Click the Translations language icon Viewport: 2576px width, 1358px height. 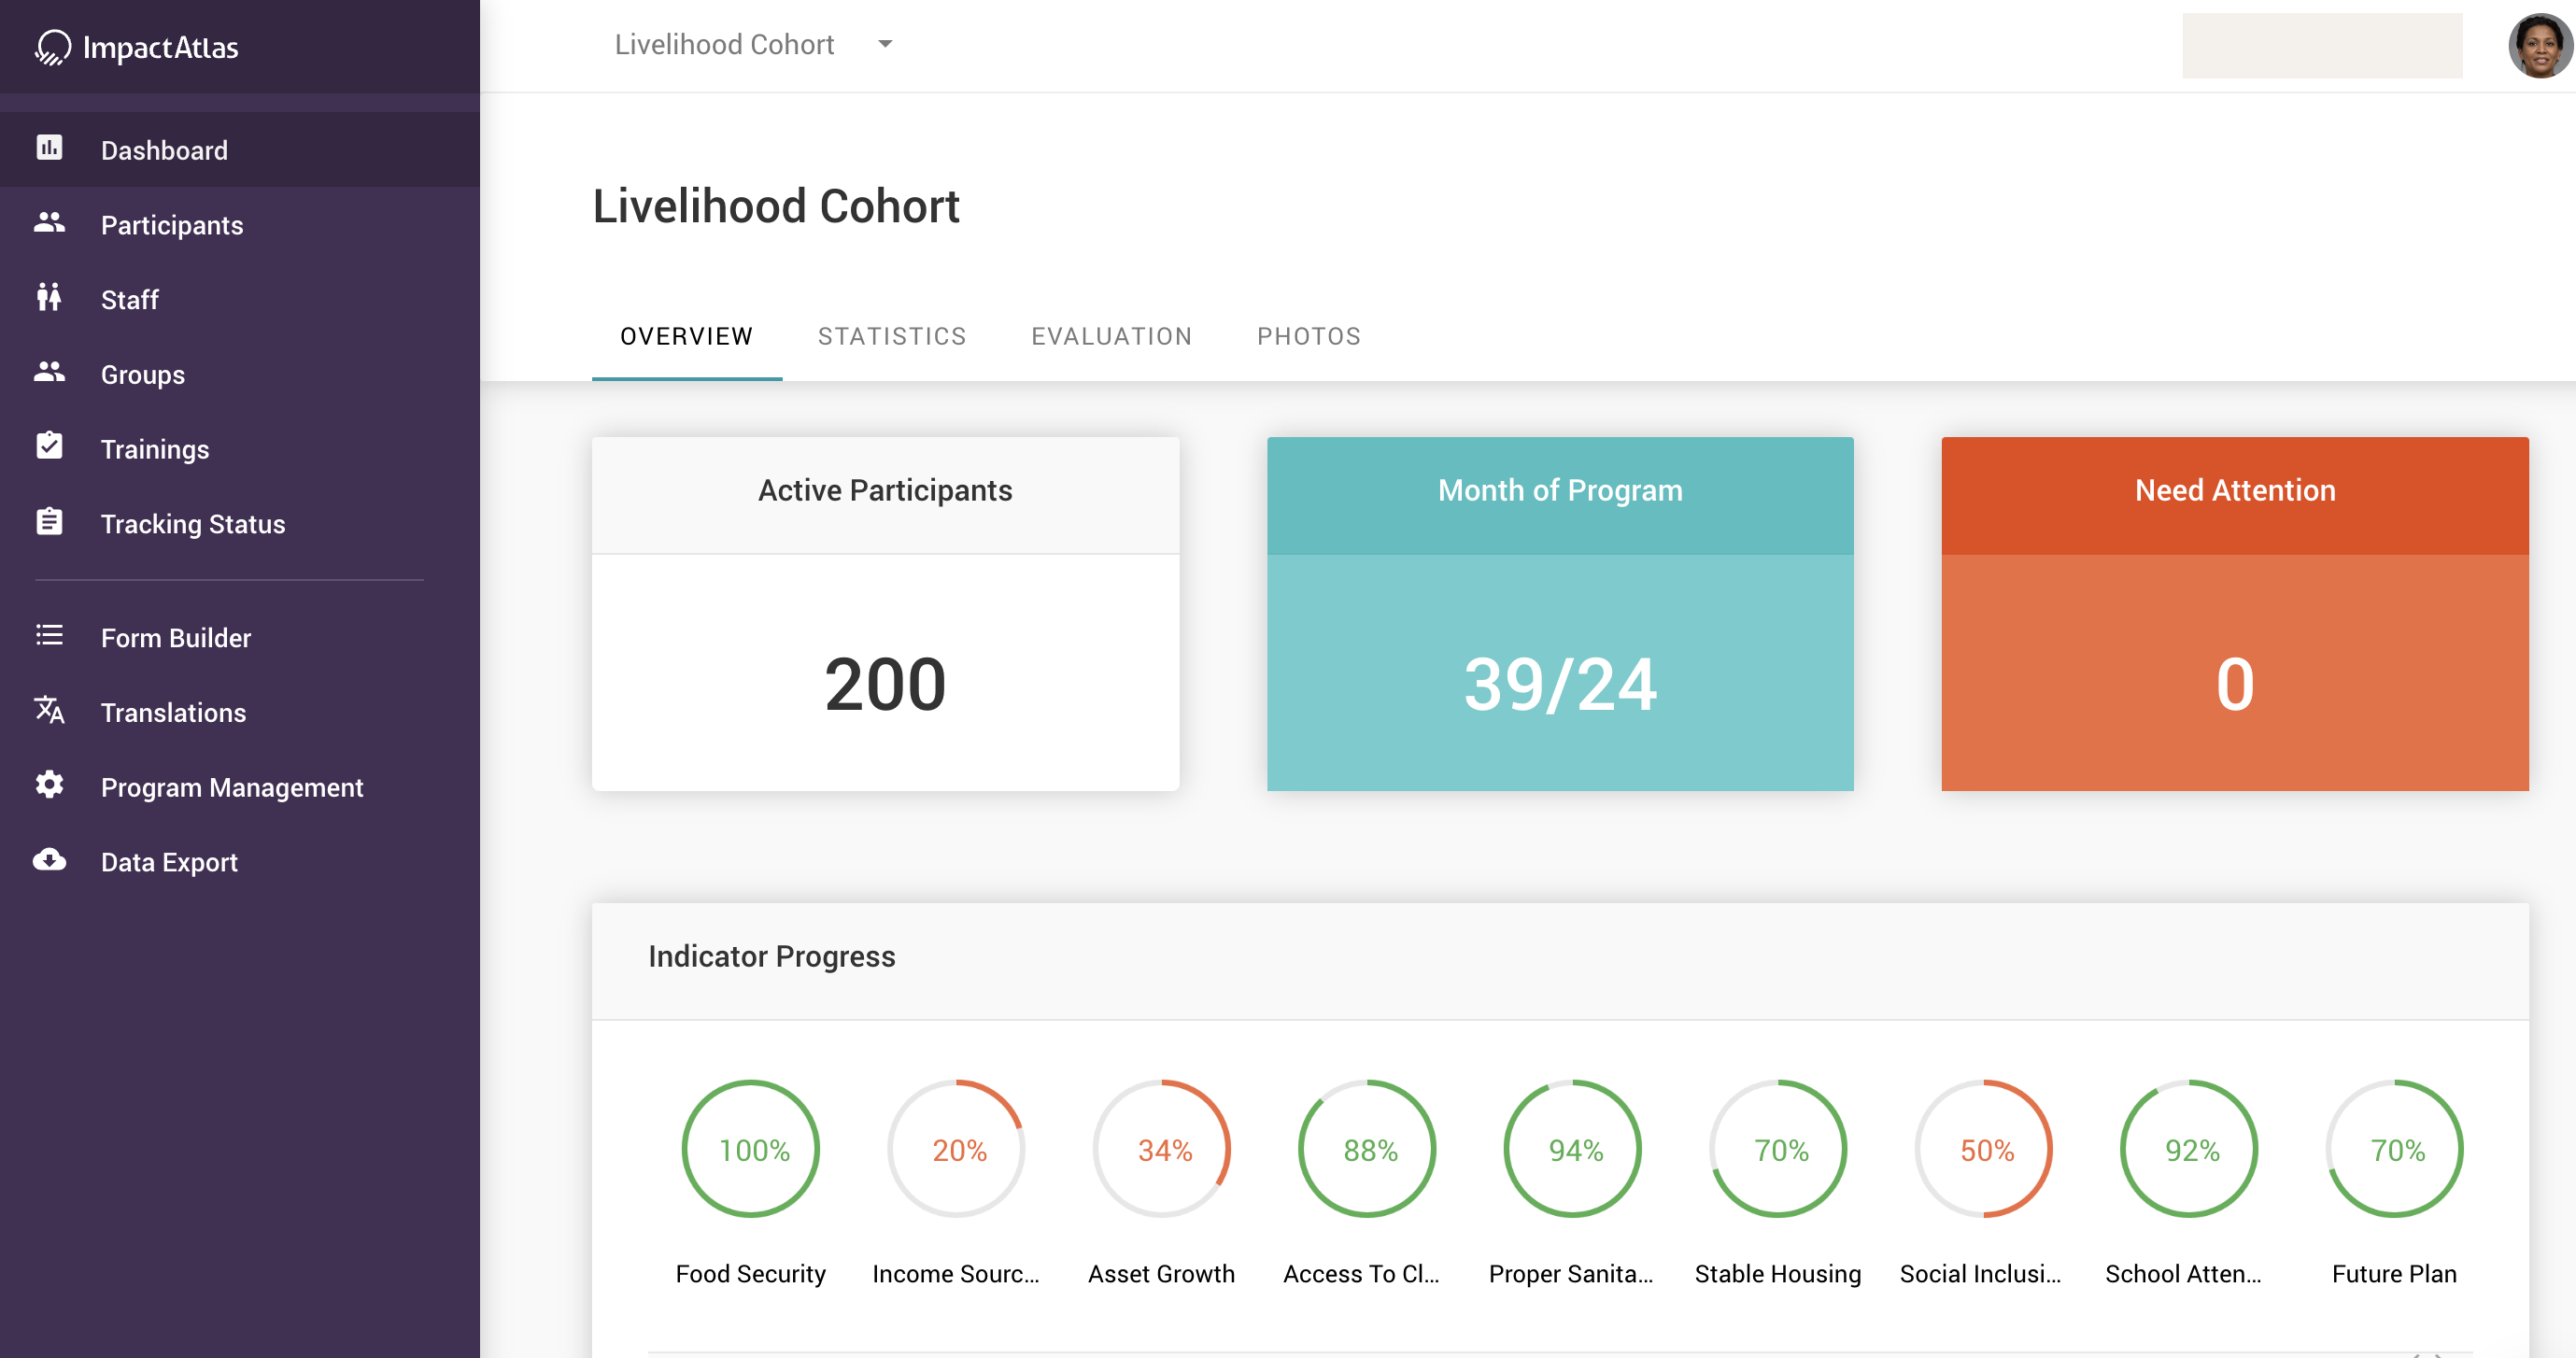[x=49, y=710]
